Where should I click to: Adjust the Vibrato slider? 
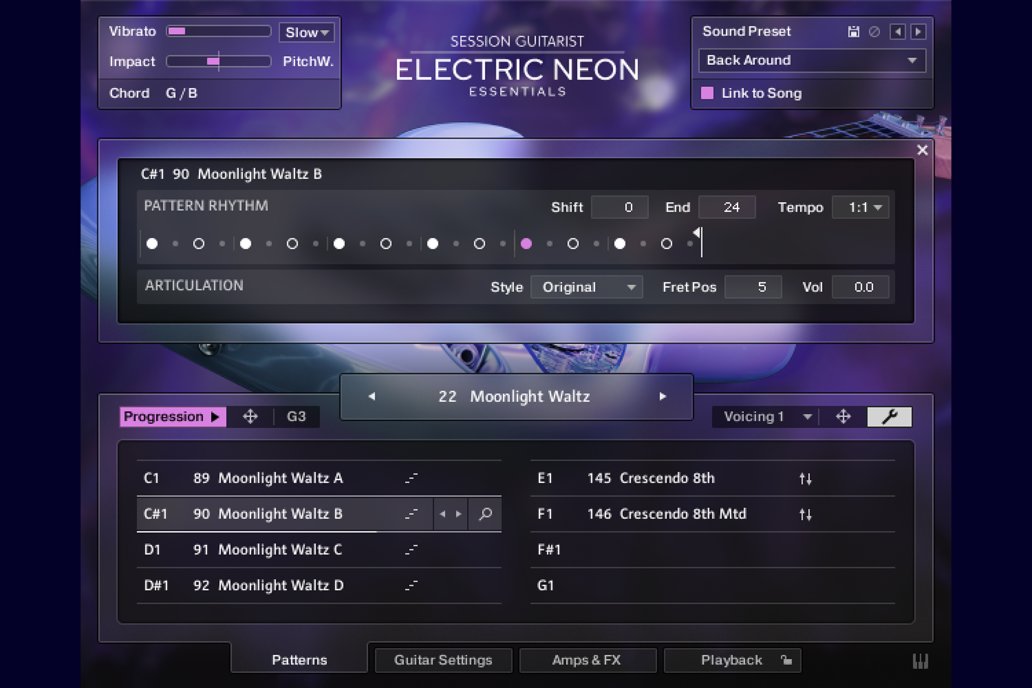(218, 32)
